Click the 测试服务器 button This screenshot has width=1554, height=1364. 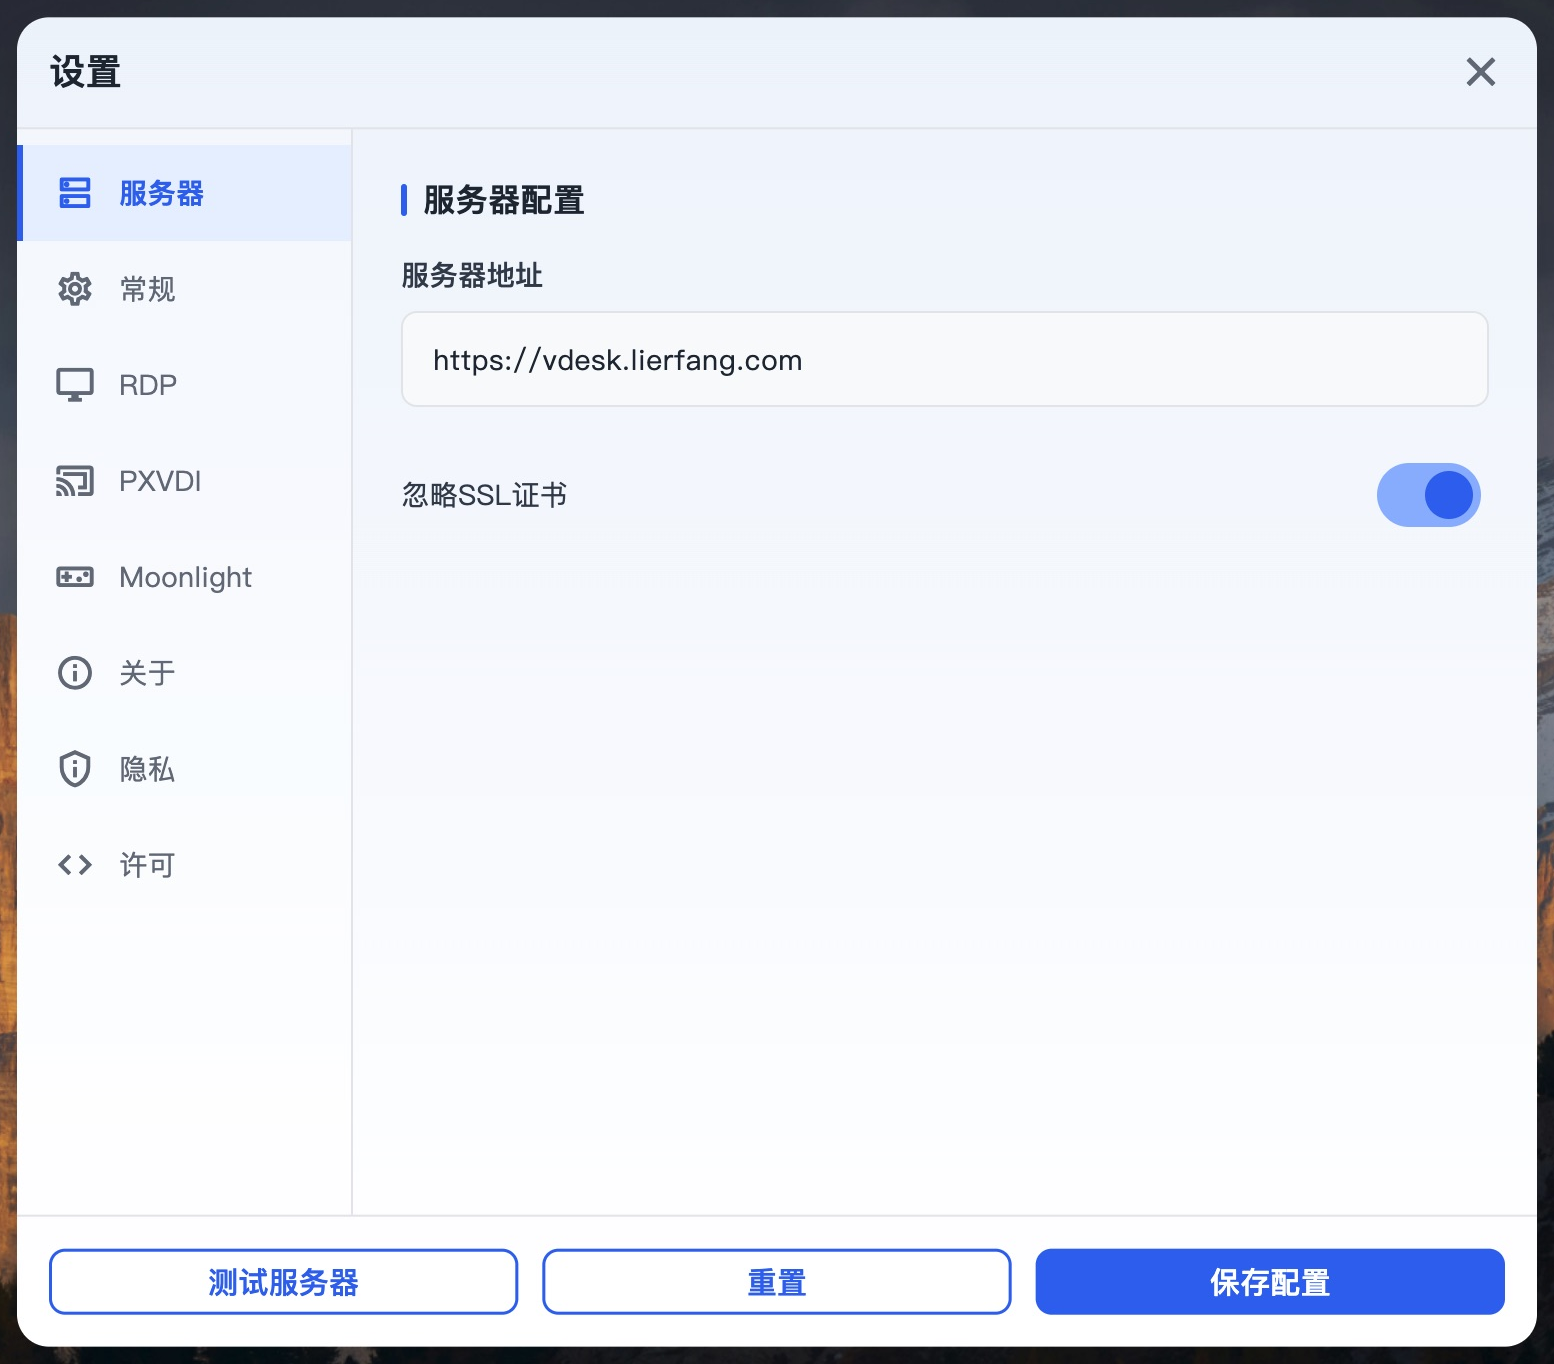point(283,1282)
